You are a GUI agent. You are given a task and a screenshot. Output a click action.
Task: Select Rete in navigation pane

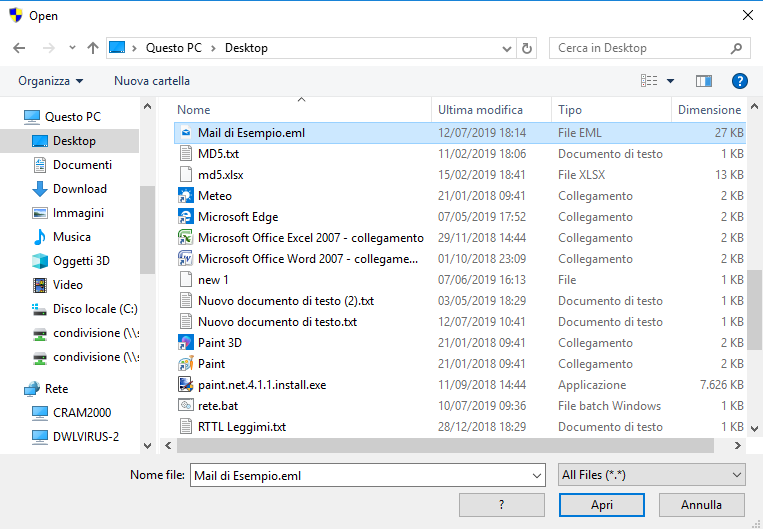pos(46,389)
